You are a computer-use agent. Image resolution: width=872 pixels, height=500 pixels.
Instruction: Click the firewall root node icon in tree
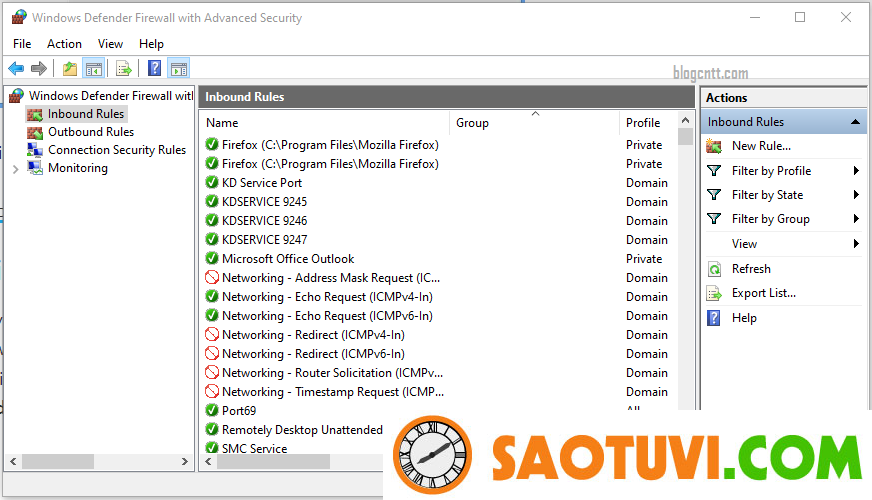coord(17,96)
